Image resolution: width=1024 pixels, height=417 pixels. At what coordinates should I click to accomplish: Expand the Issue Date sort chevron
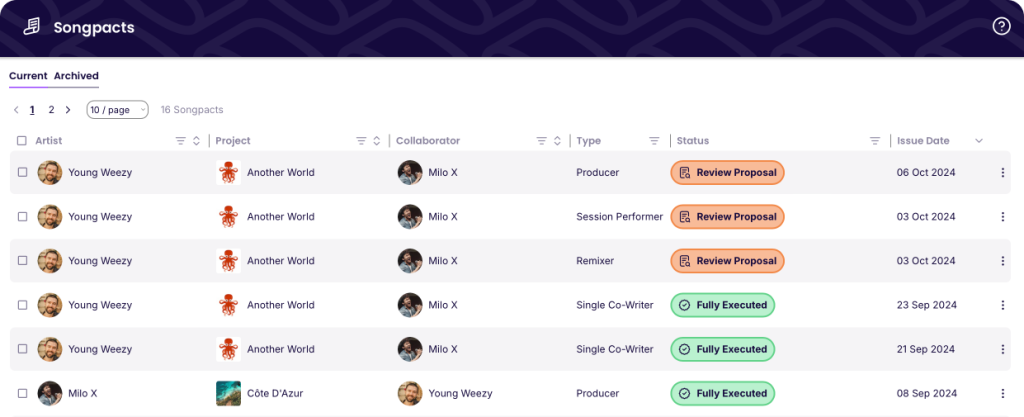pos(979,141)
